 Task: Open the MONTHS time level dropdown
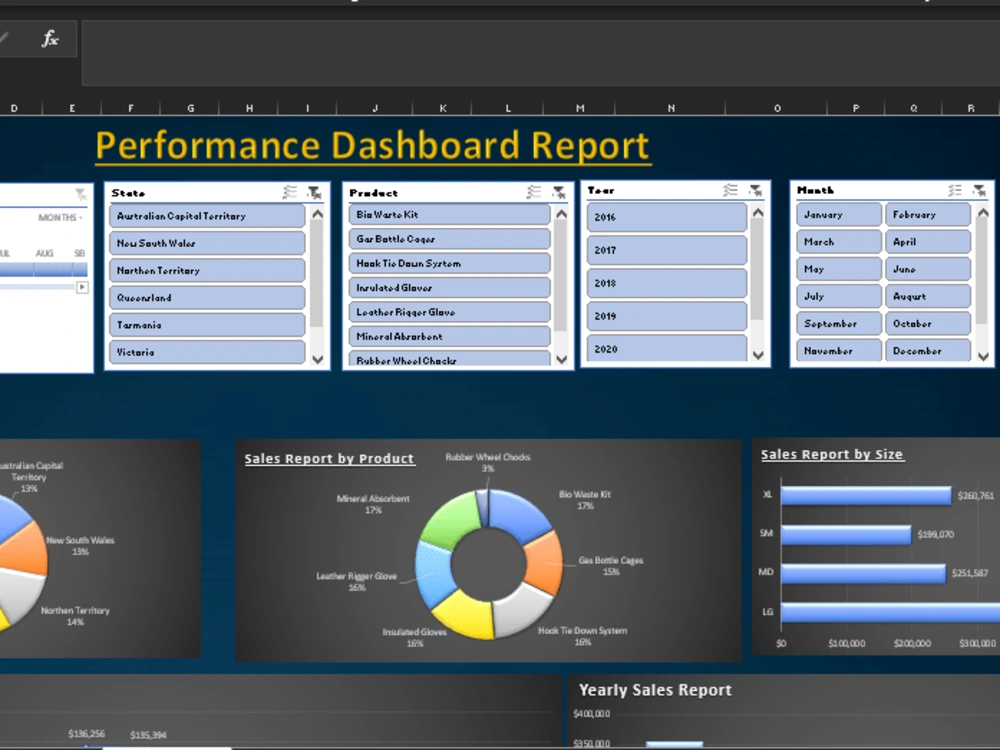[x=61, y=217]
